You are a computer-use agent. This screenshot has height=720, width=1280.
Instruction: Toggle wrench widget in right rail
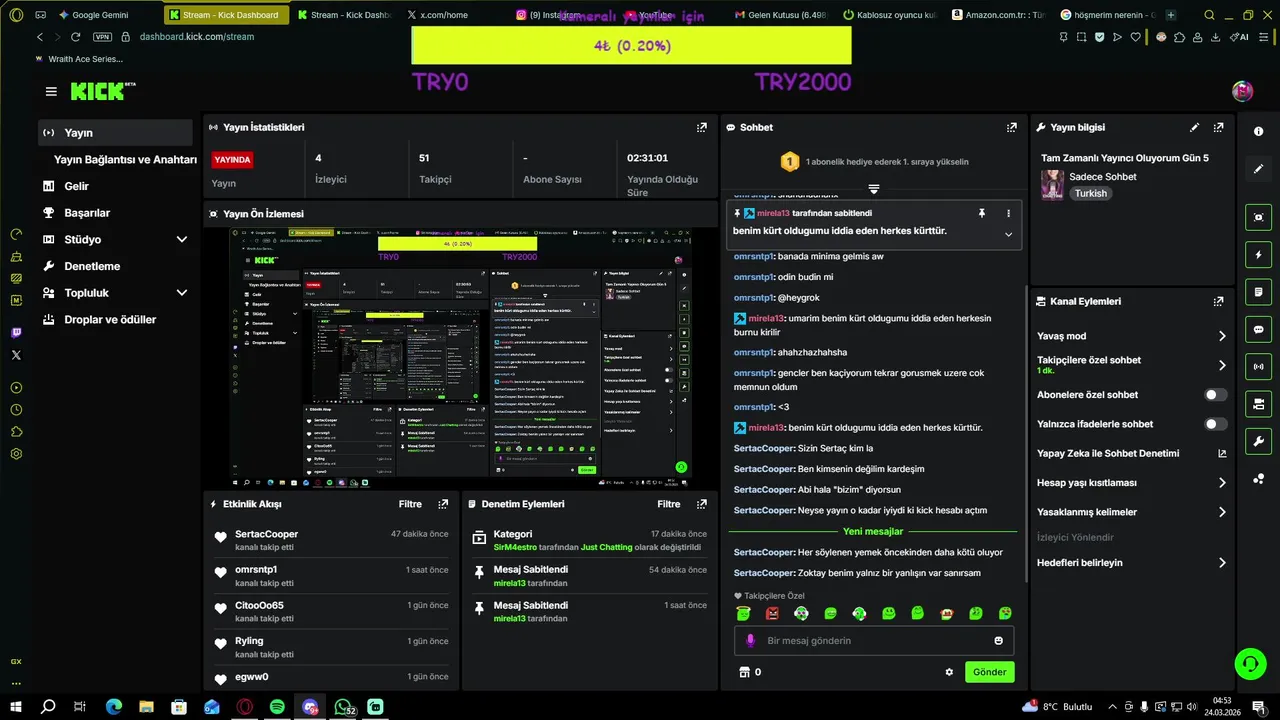1258,441
